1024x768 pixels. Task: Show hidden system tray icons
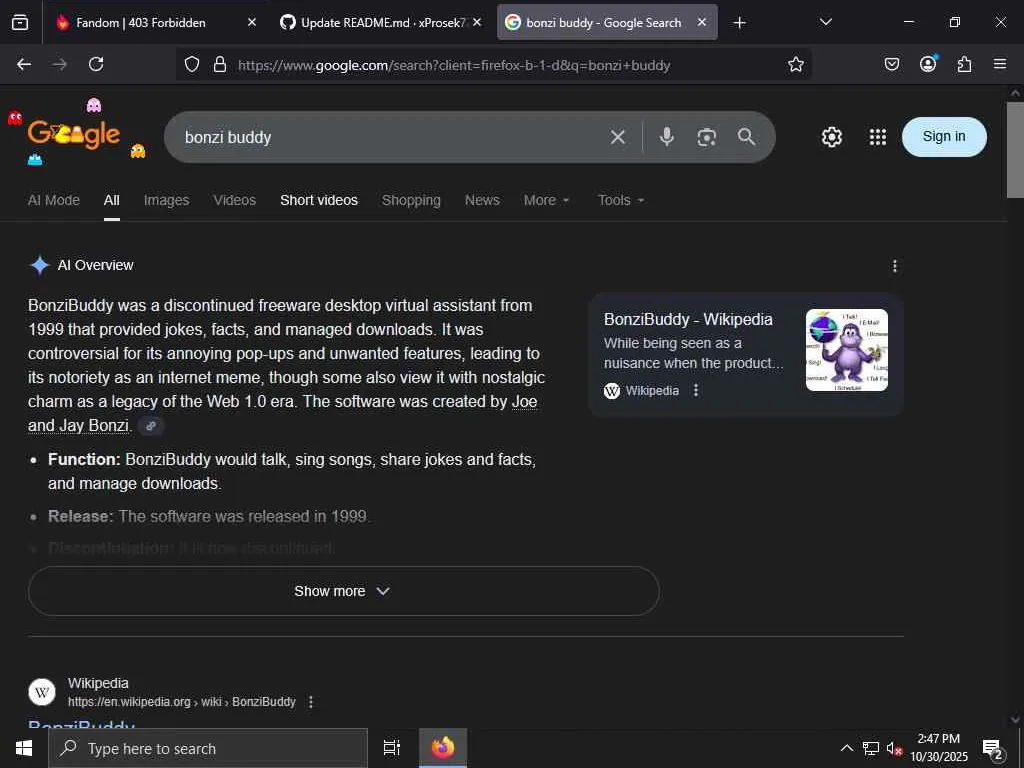[846, 748]
